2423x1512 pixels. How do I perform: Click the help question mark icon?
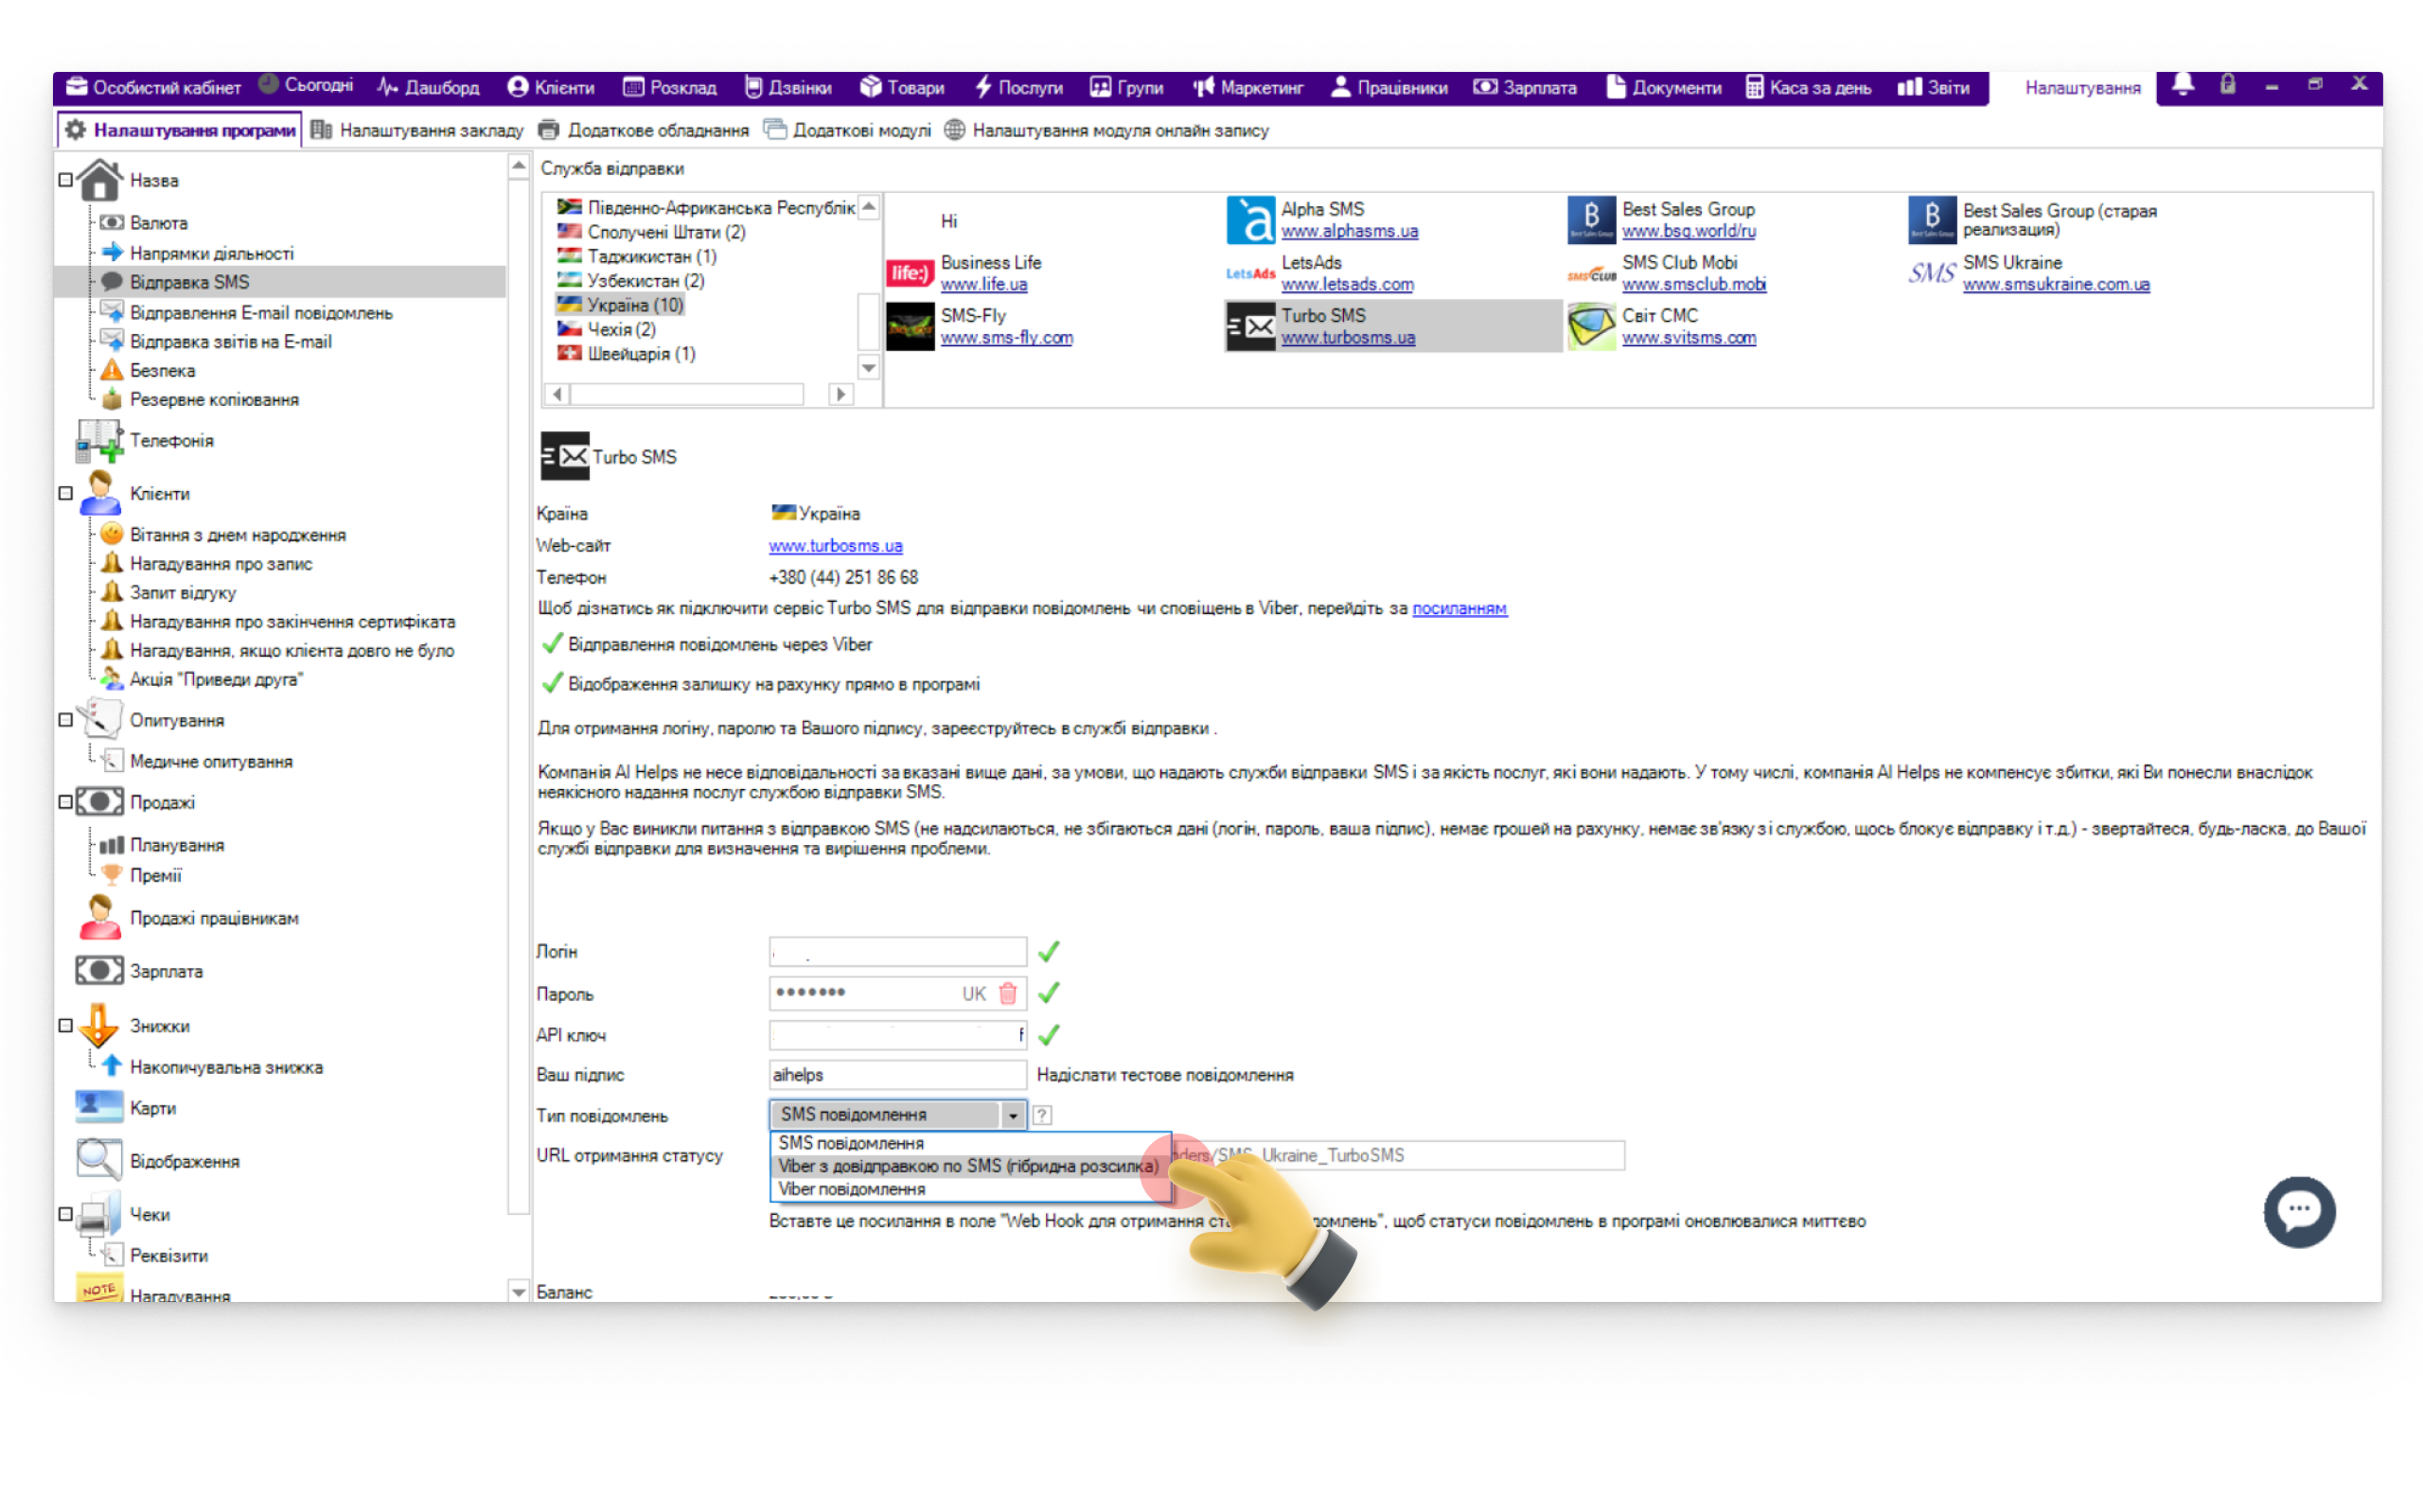coord(1042,1115)
